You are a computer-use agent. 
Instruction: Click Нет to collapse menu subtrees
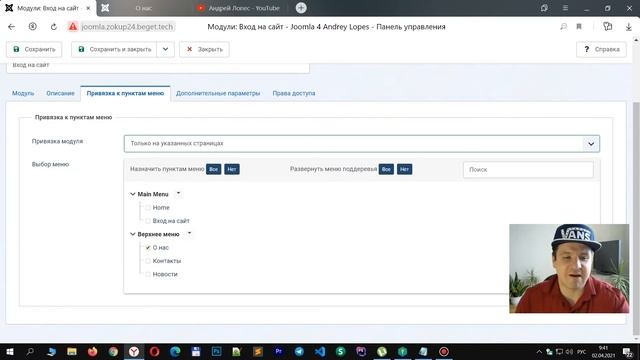coord(404,169)
